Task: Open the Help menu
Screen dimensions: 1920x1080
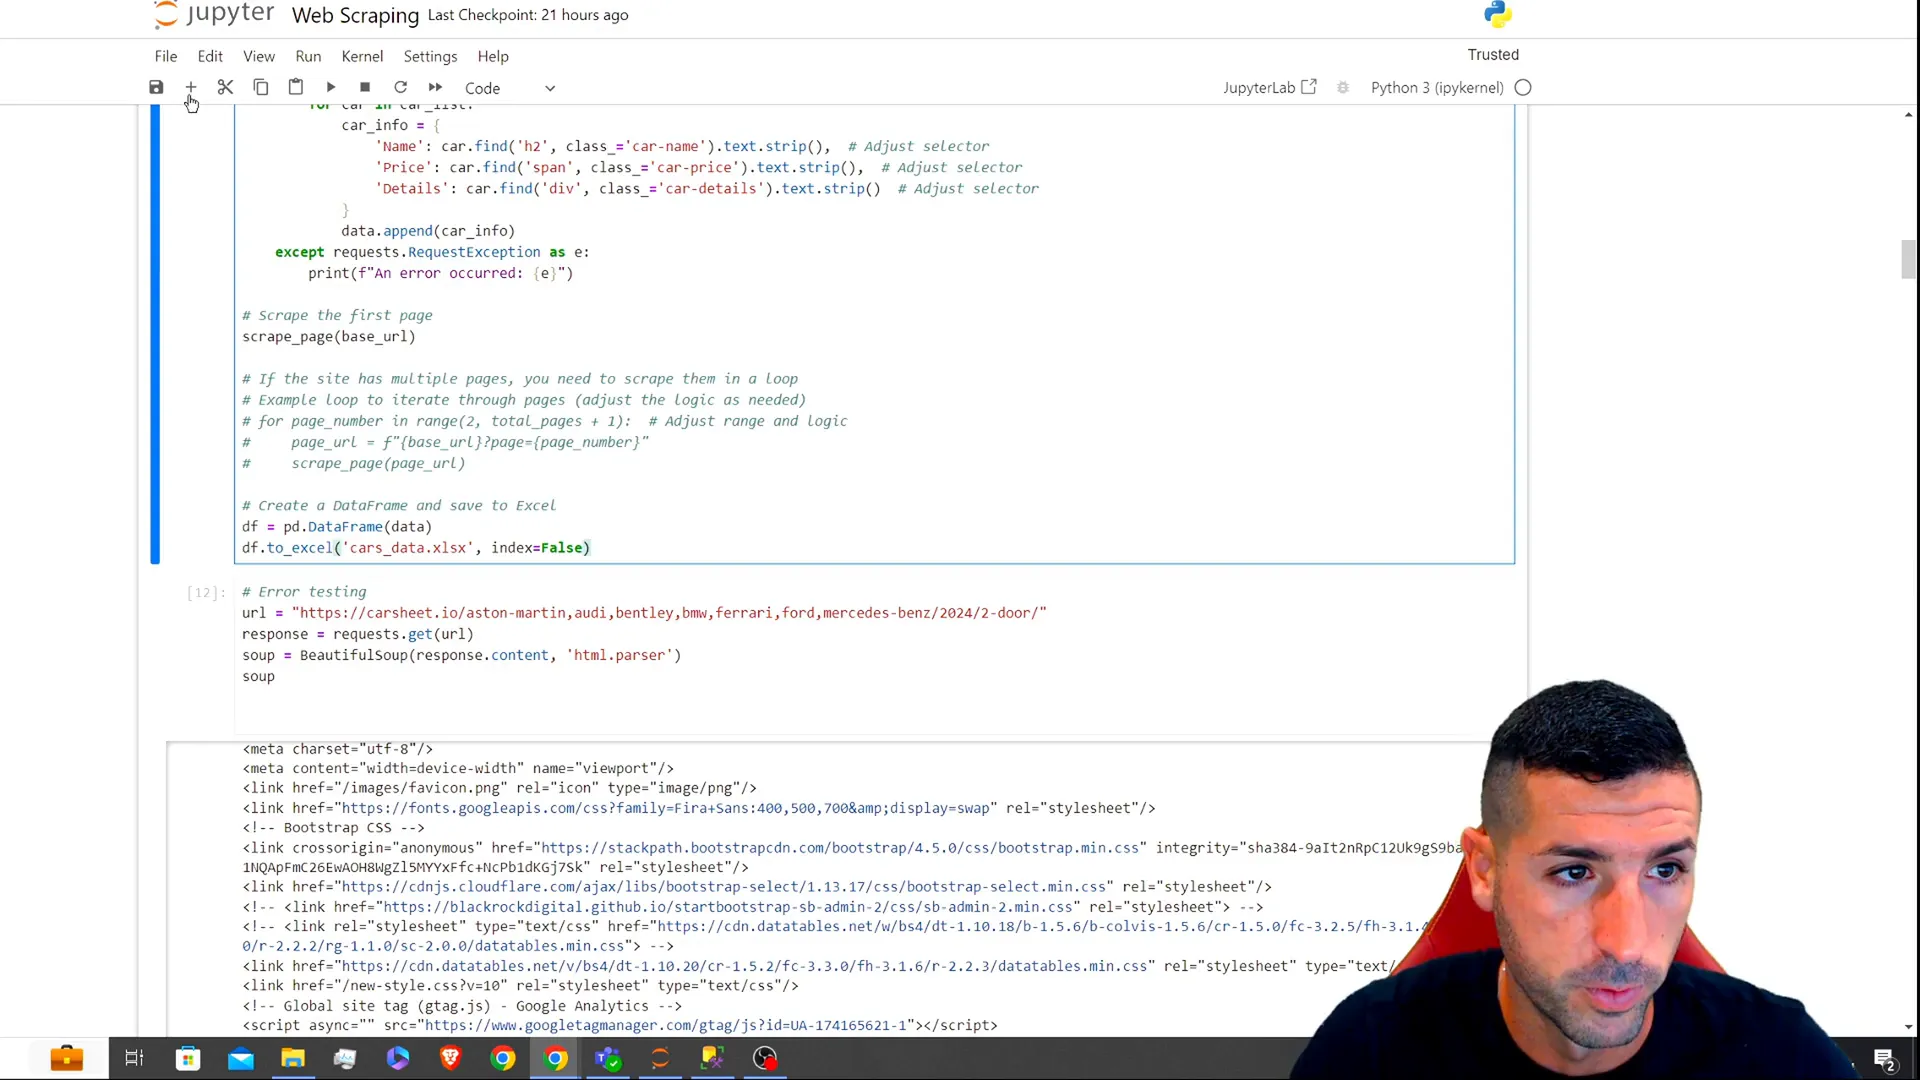Action: pyautogui.click(x=493, y=56)
